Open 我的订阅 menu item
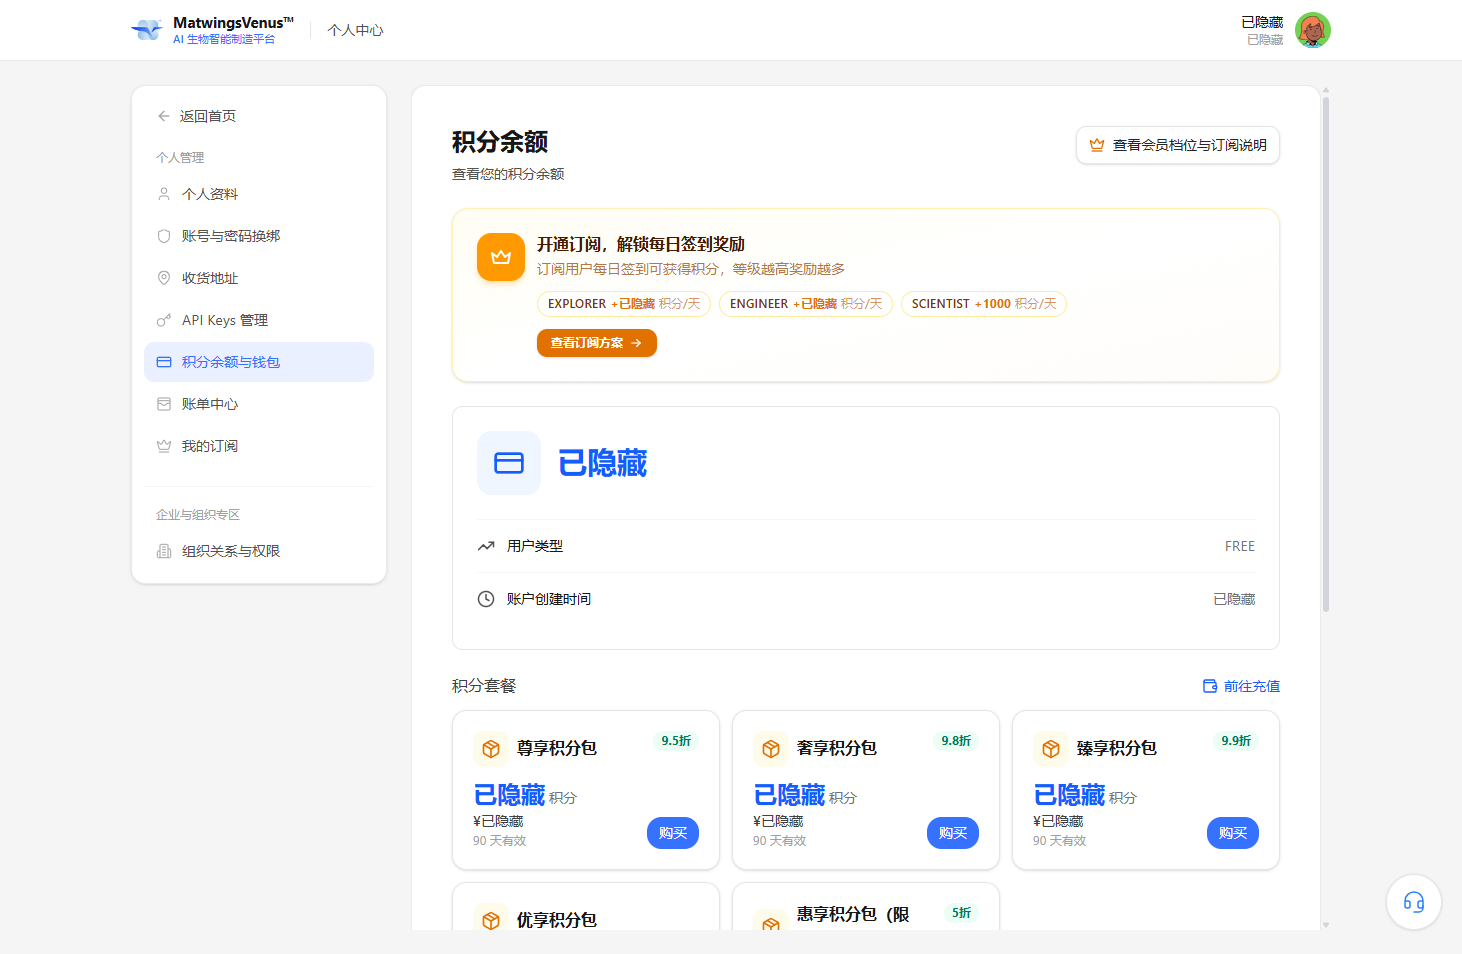 coord(259,446)
